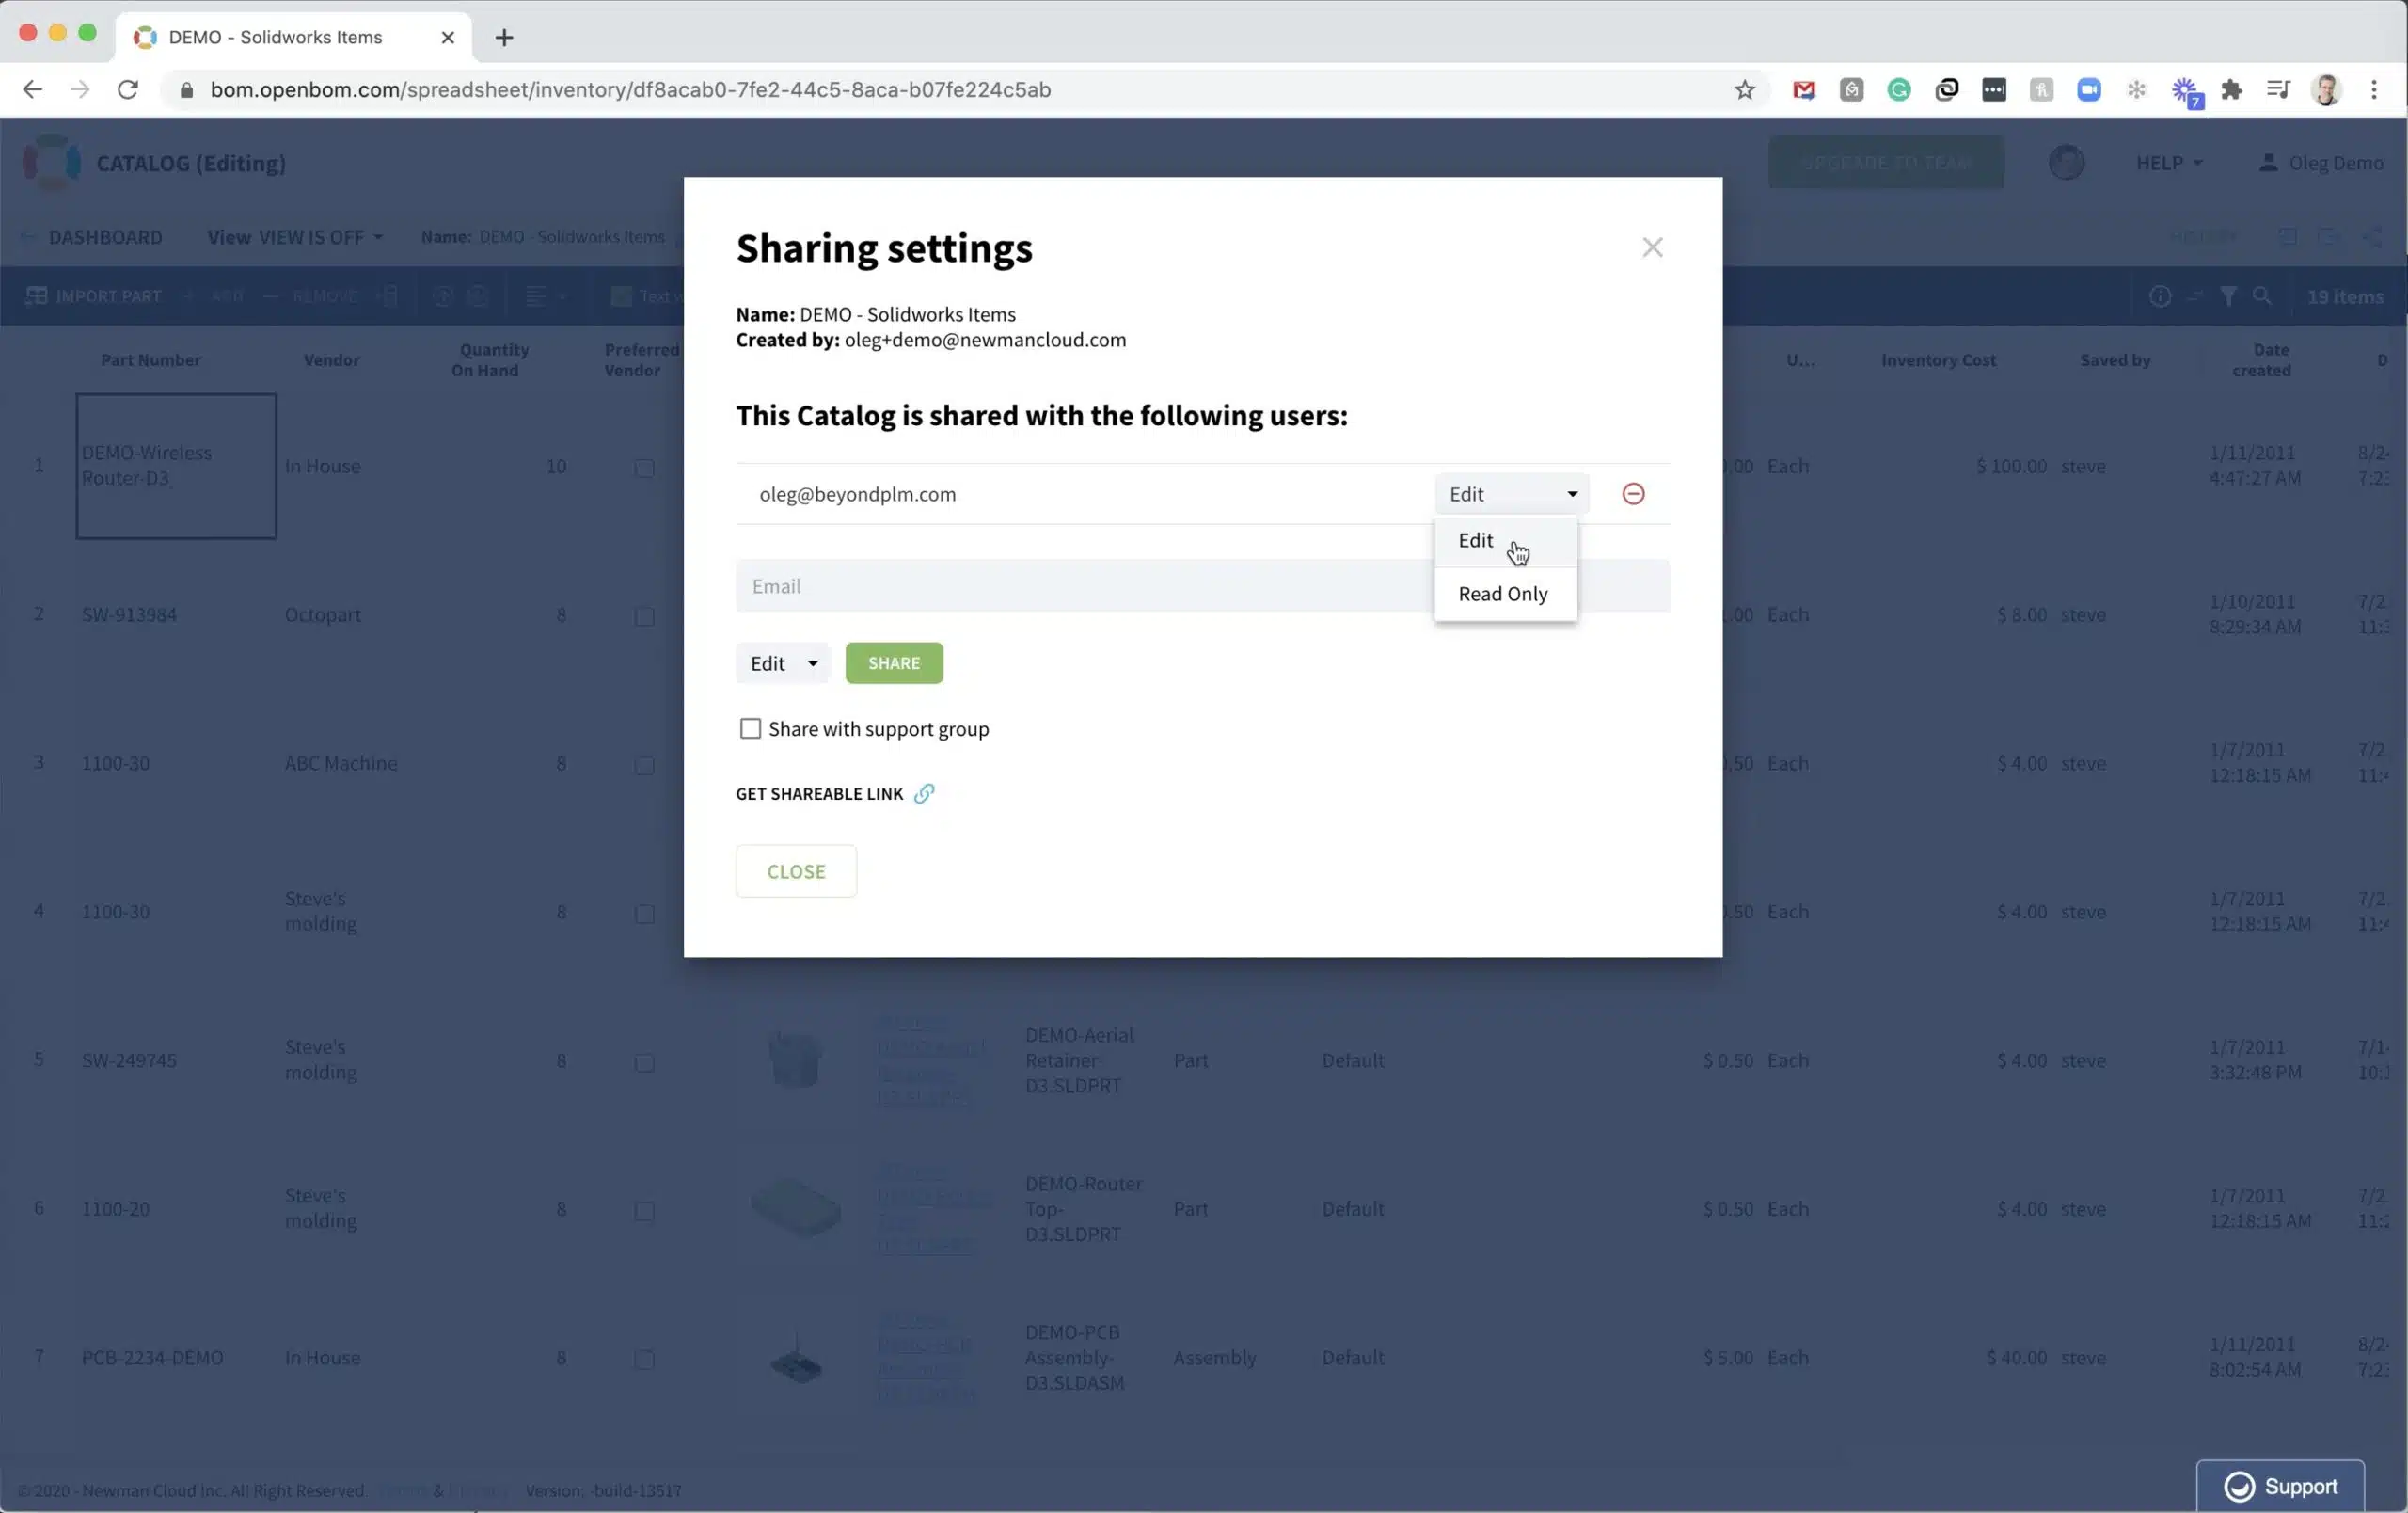
Task: Click the OpenBOM logo
Action: (51, 162)
